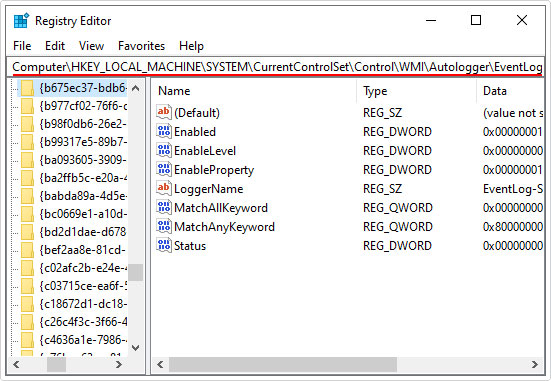Open the View menu
The height and width of the screenshot is (381, 551).
click(91, 46)
